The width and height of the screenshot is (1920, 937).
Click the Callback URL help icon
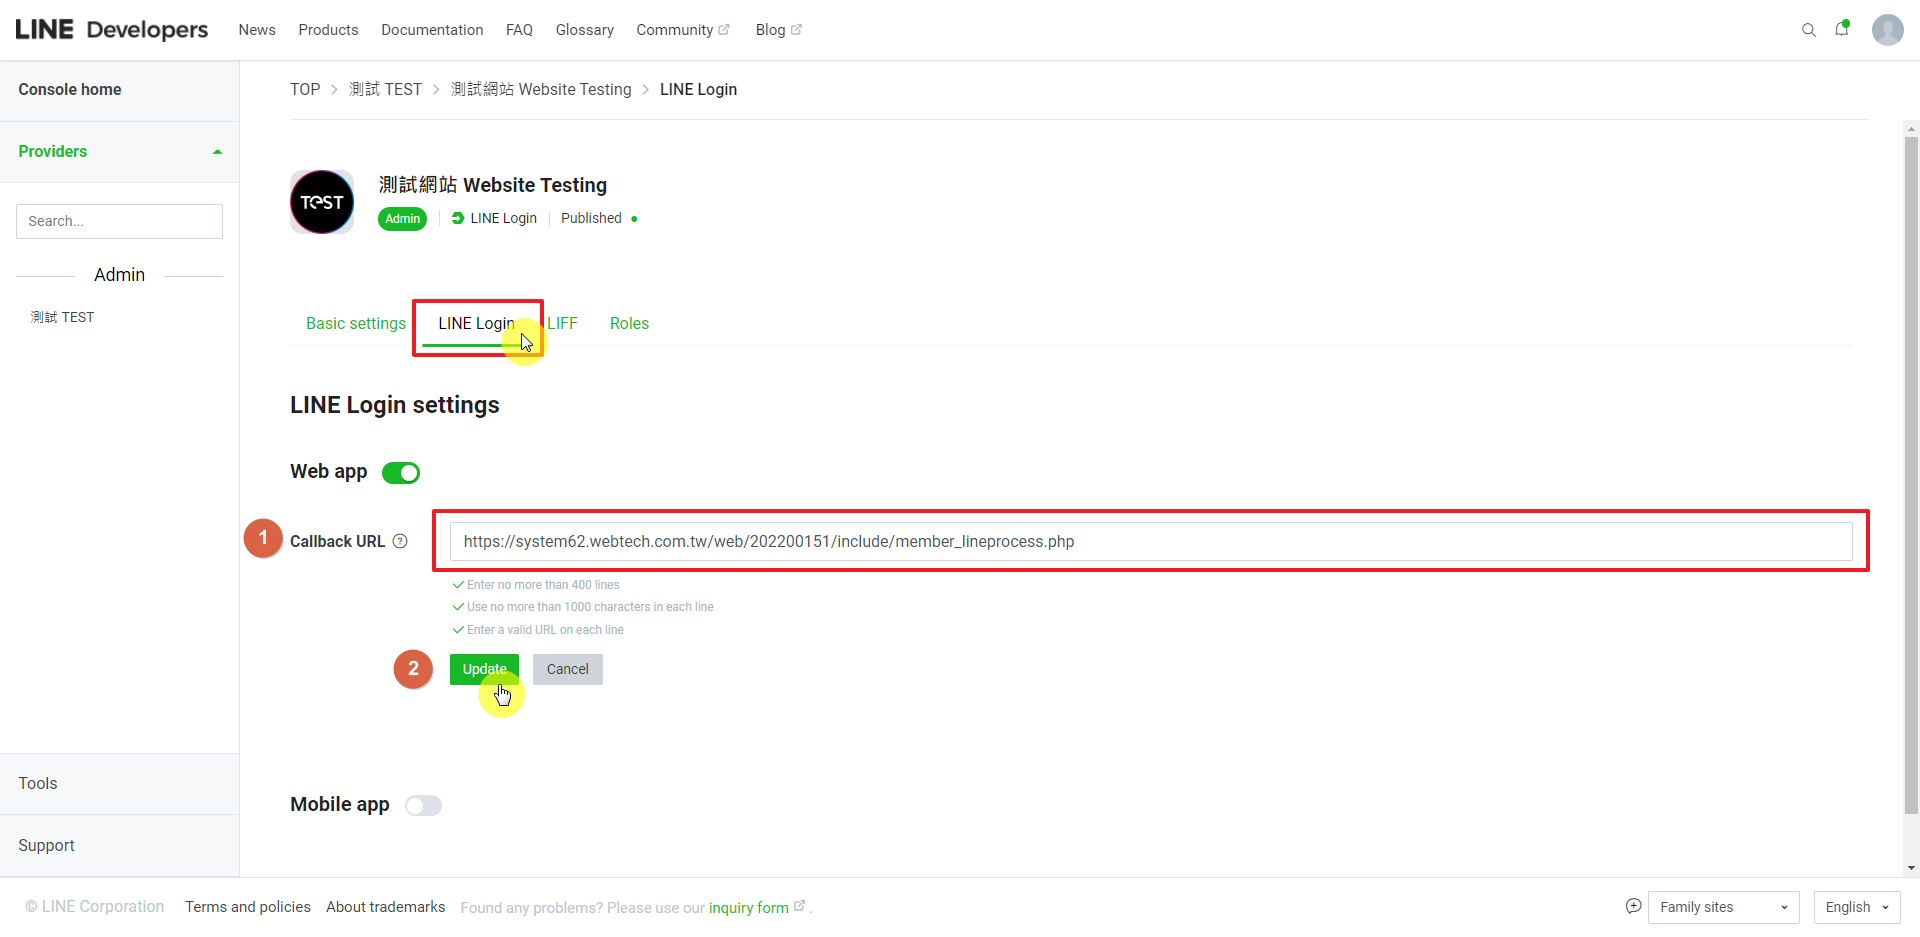pyautogui.click(x=400, y=541)
